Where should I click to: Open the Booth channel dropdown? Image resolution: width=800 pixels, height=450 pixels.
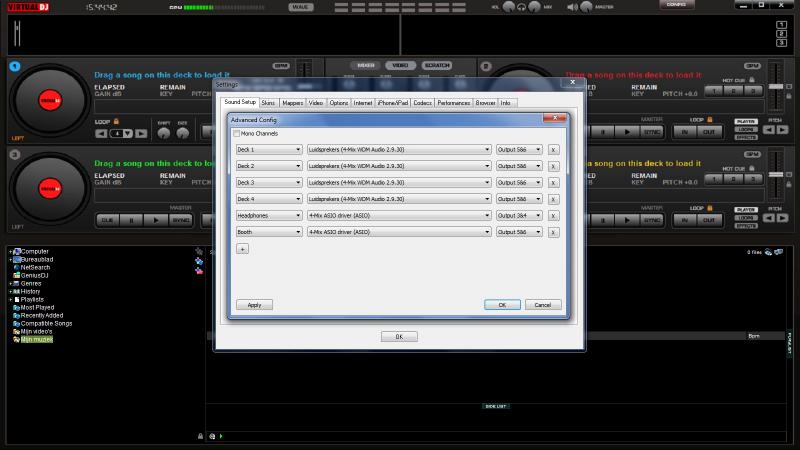[x=269, y=232]
